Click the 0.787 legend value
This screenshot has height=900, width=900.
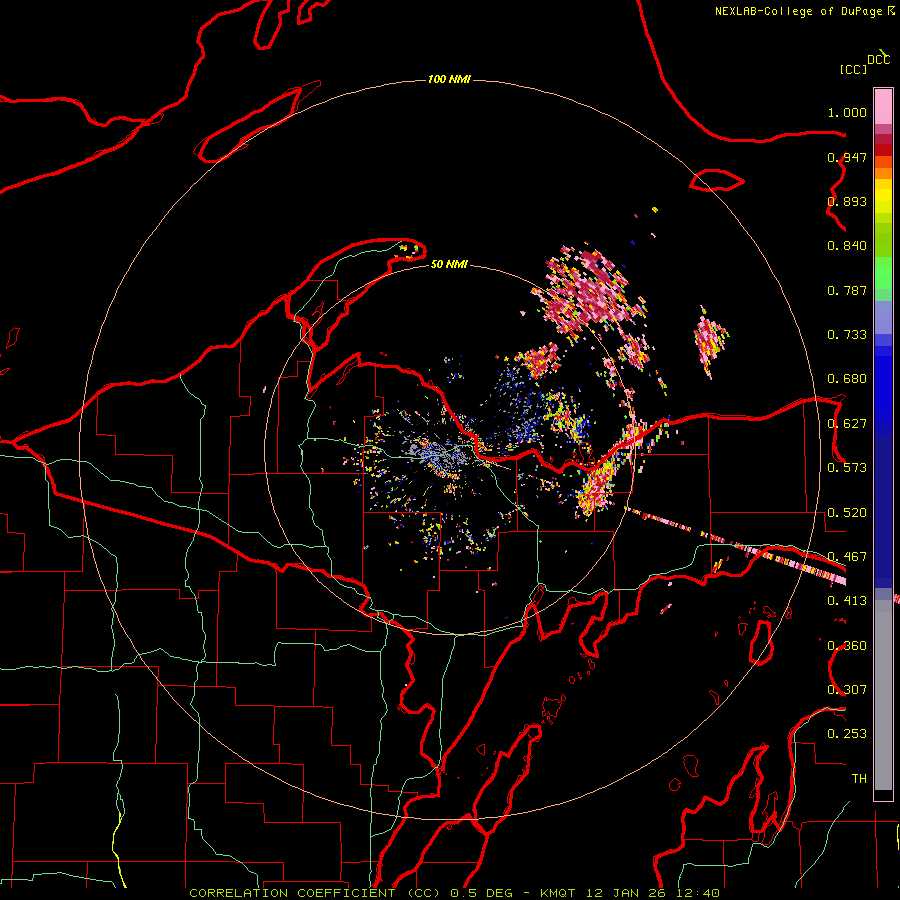tap(847, 290)
